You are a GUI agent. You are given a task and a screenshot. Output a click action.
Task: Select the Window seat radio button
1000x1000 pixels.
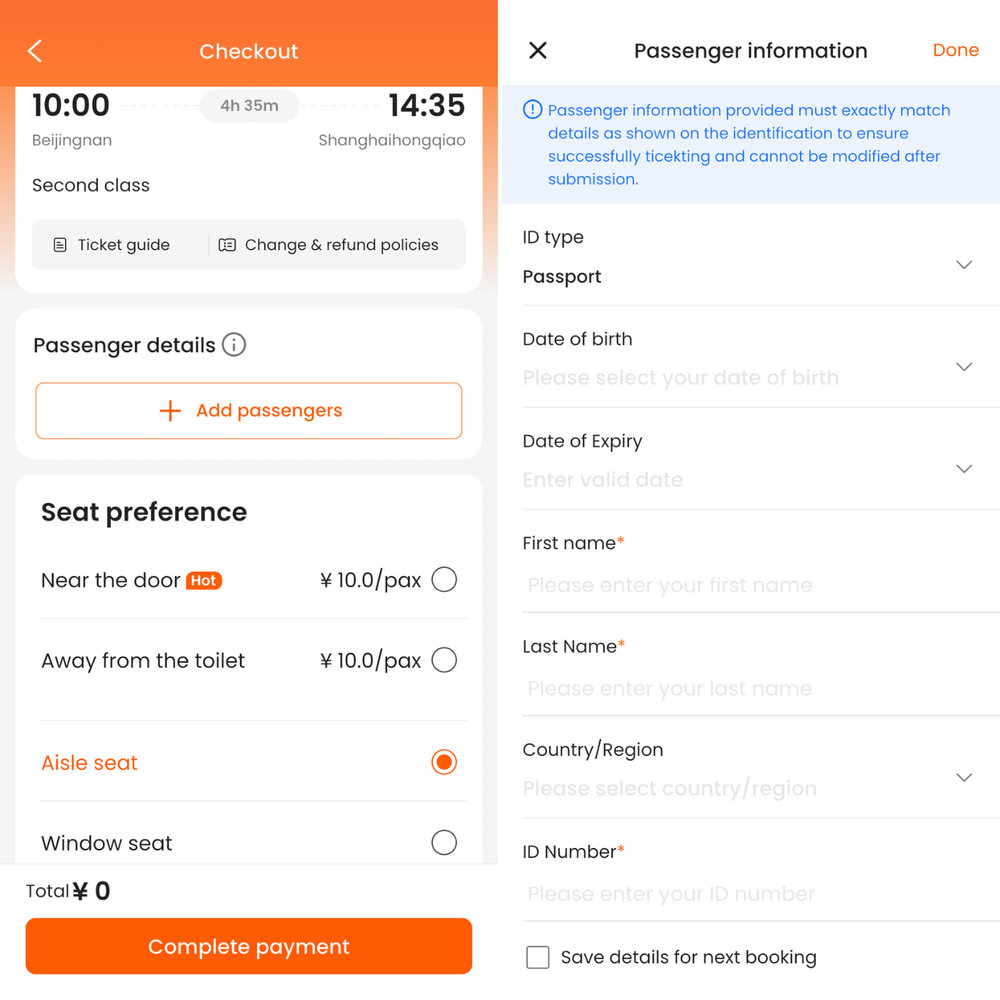444,843
